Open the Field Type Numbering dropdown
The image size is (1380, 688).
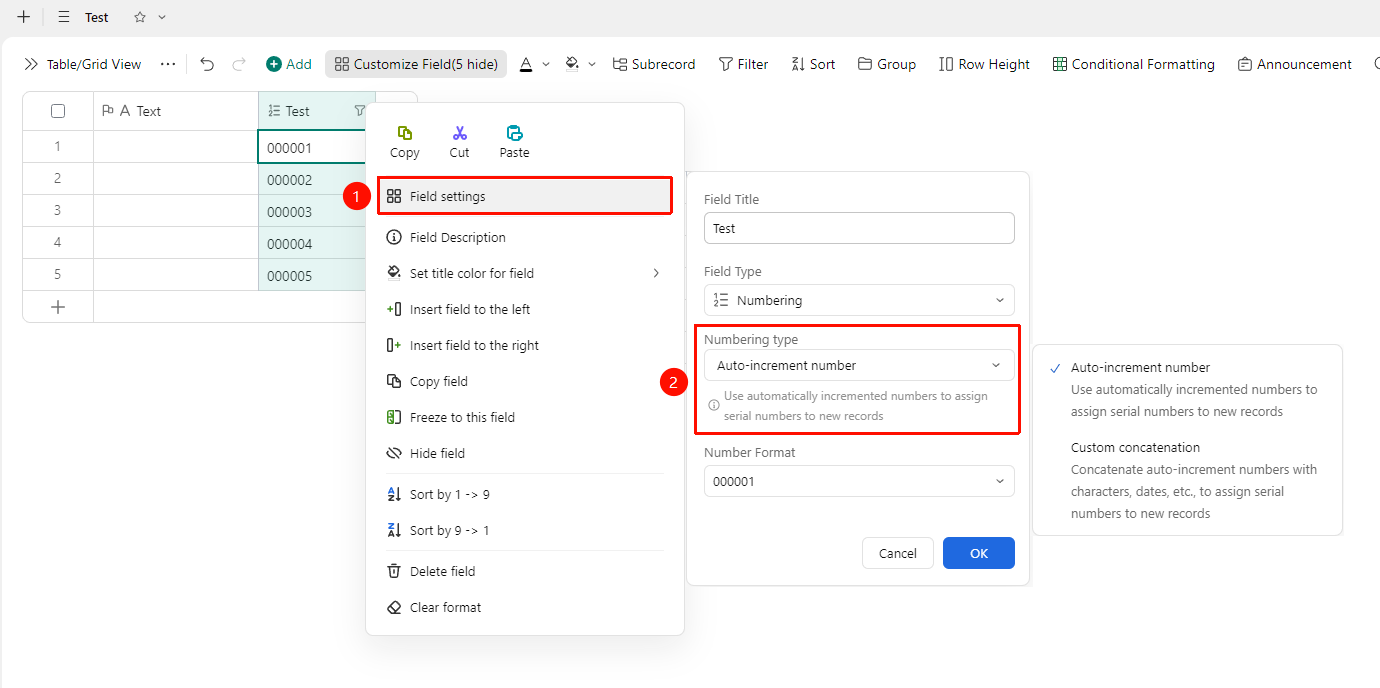(x=859, y=300)
